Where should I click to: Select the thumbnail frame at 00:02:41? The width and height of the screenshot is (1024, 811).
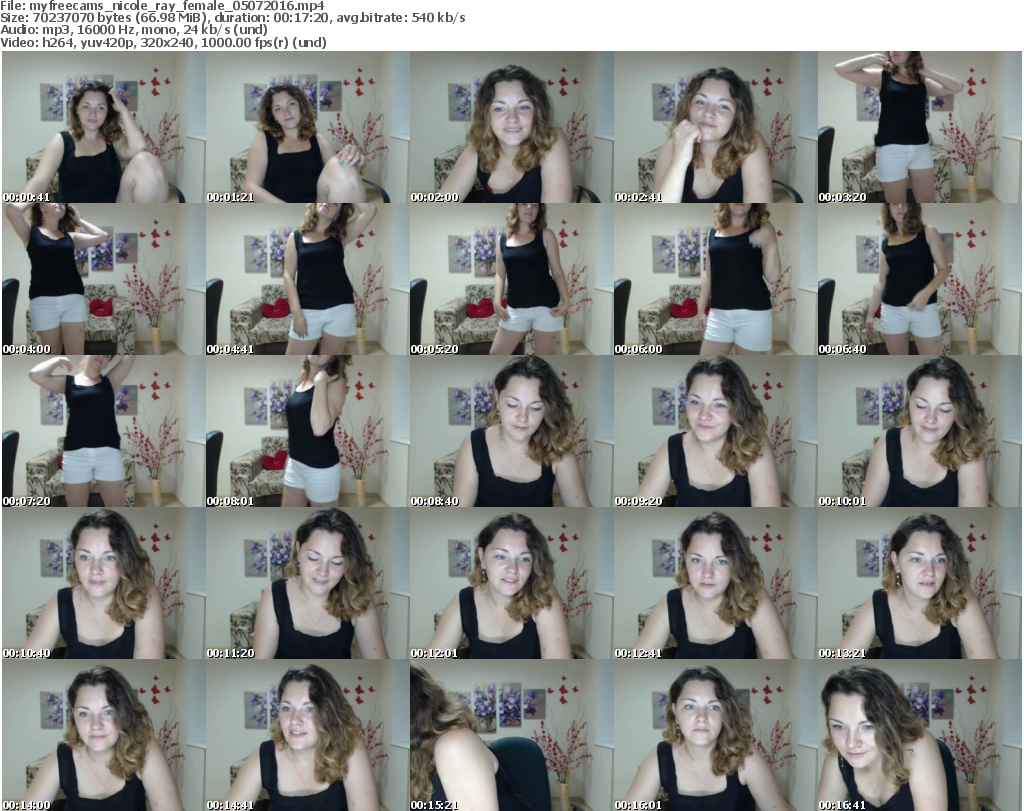coord(715,127)
